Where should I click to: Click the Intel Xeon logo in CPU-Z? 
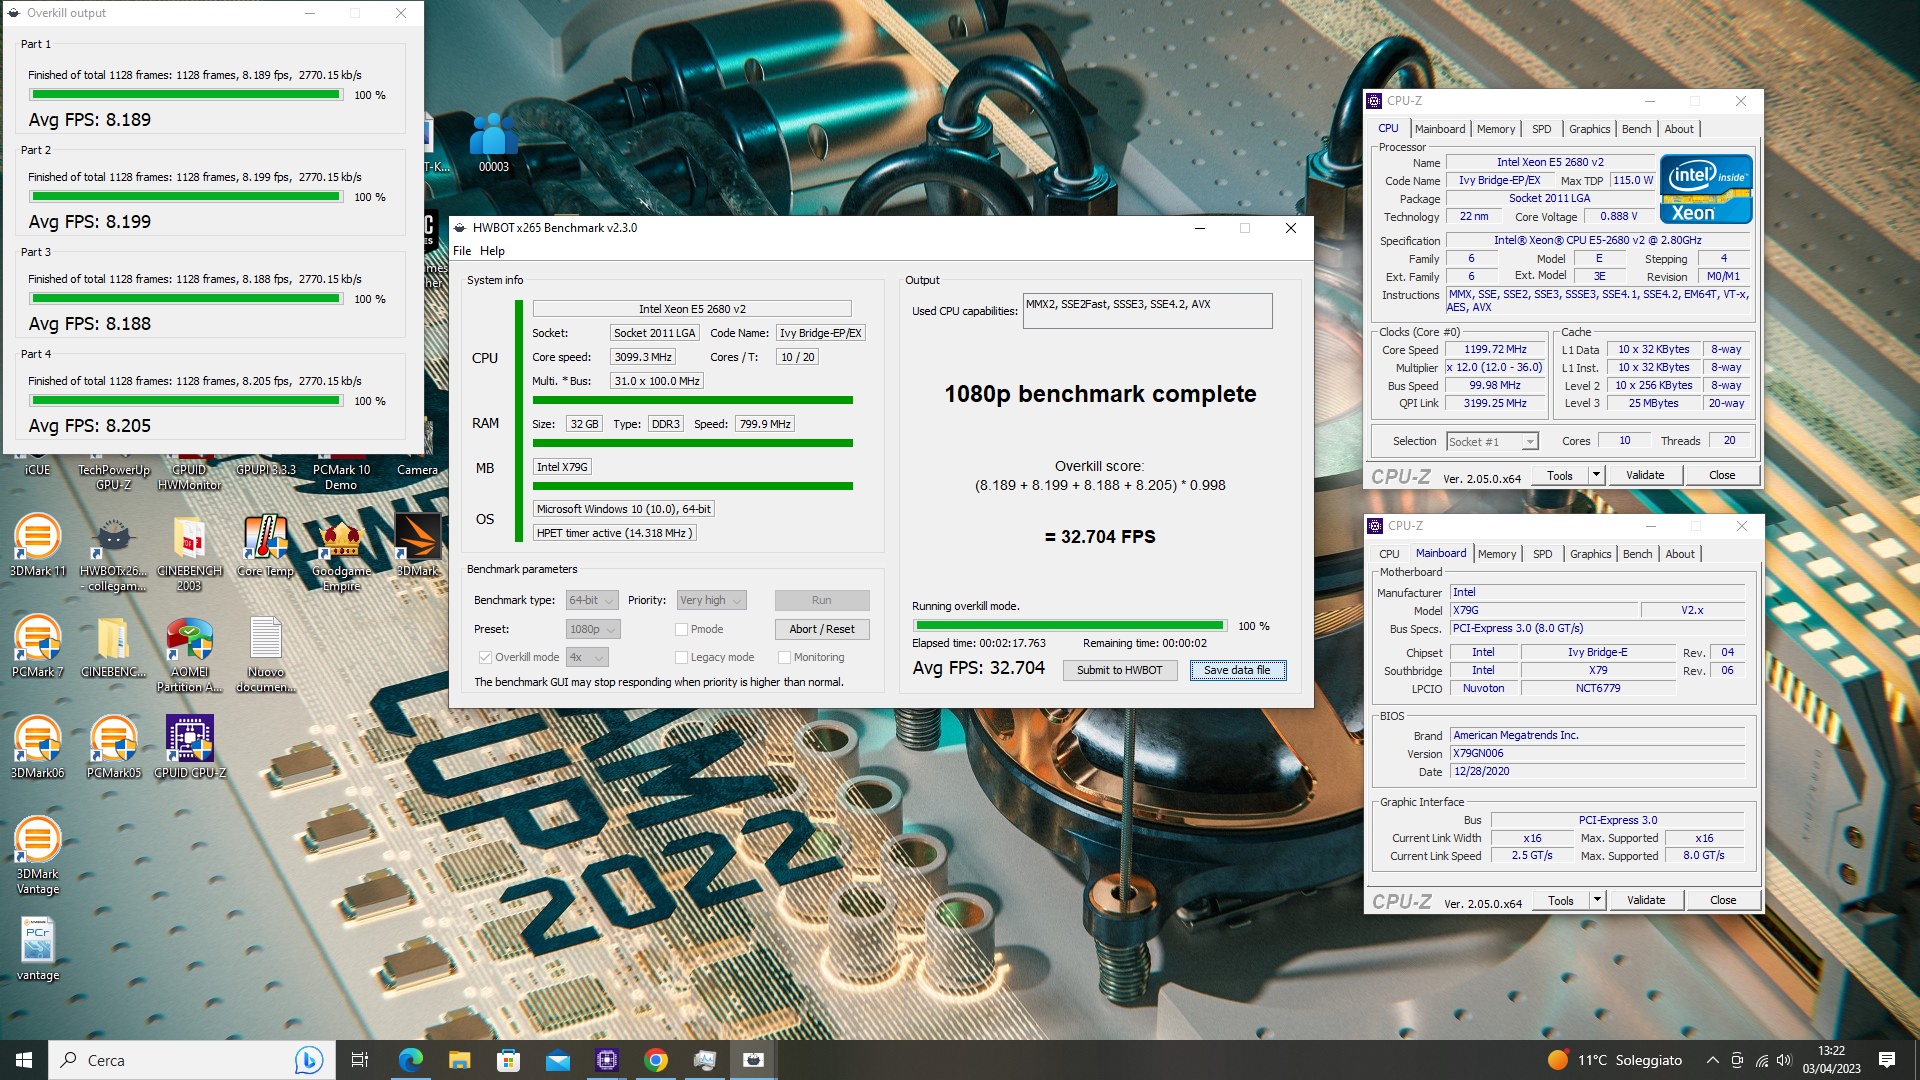(x=1706, y=188)
